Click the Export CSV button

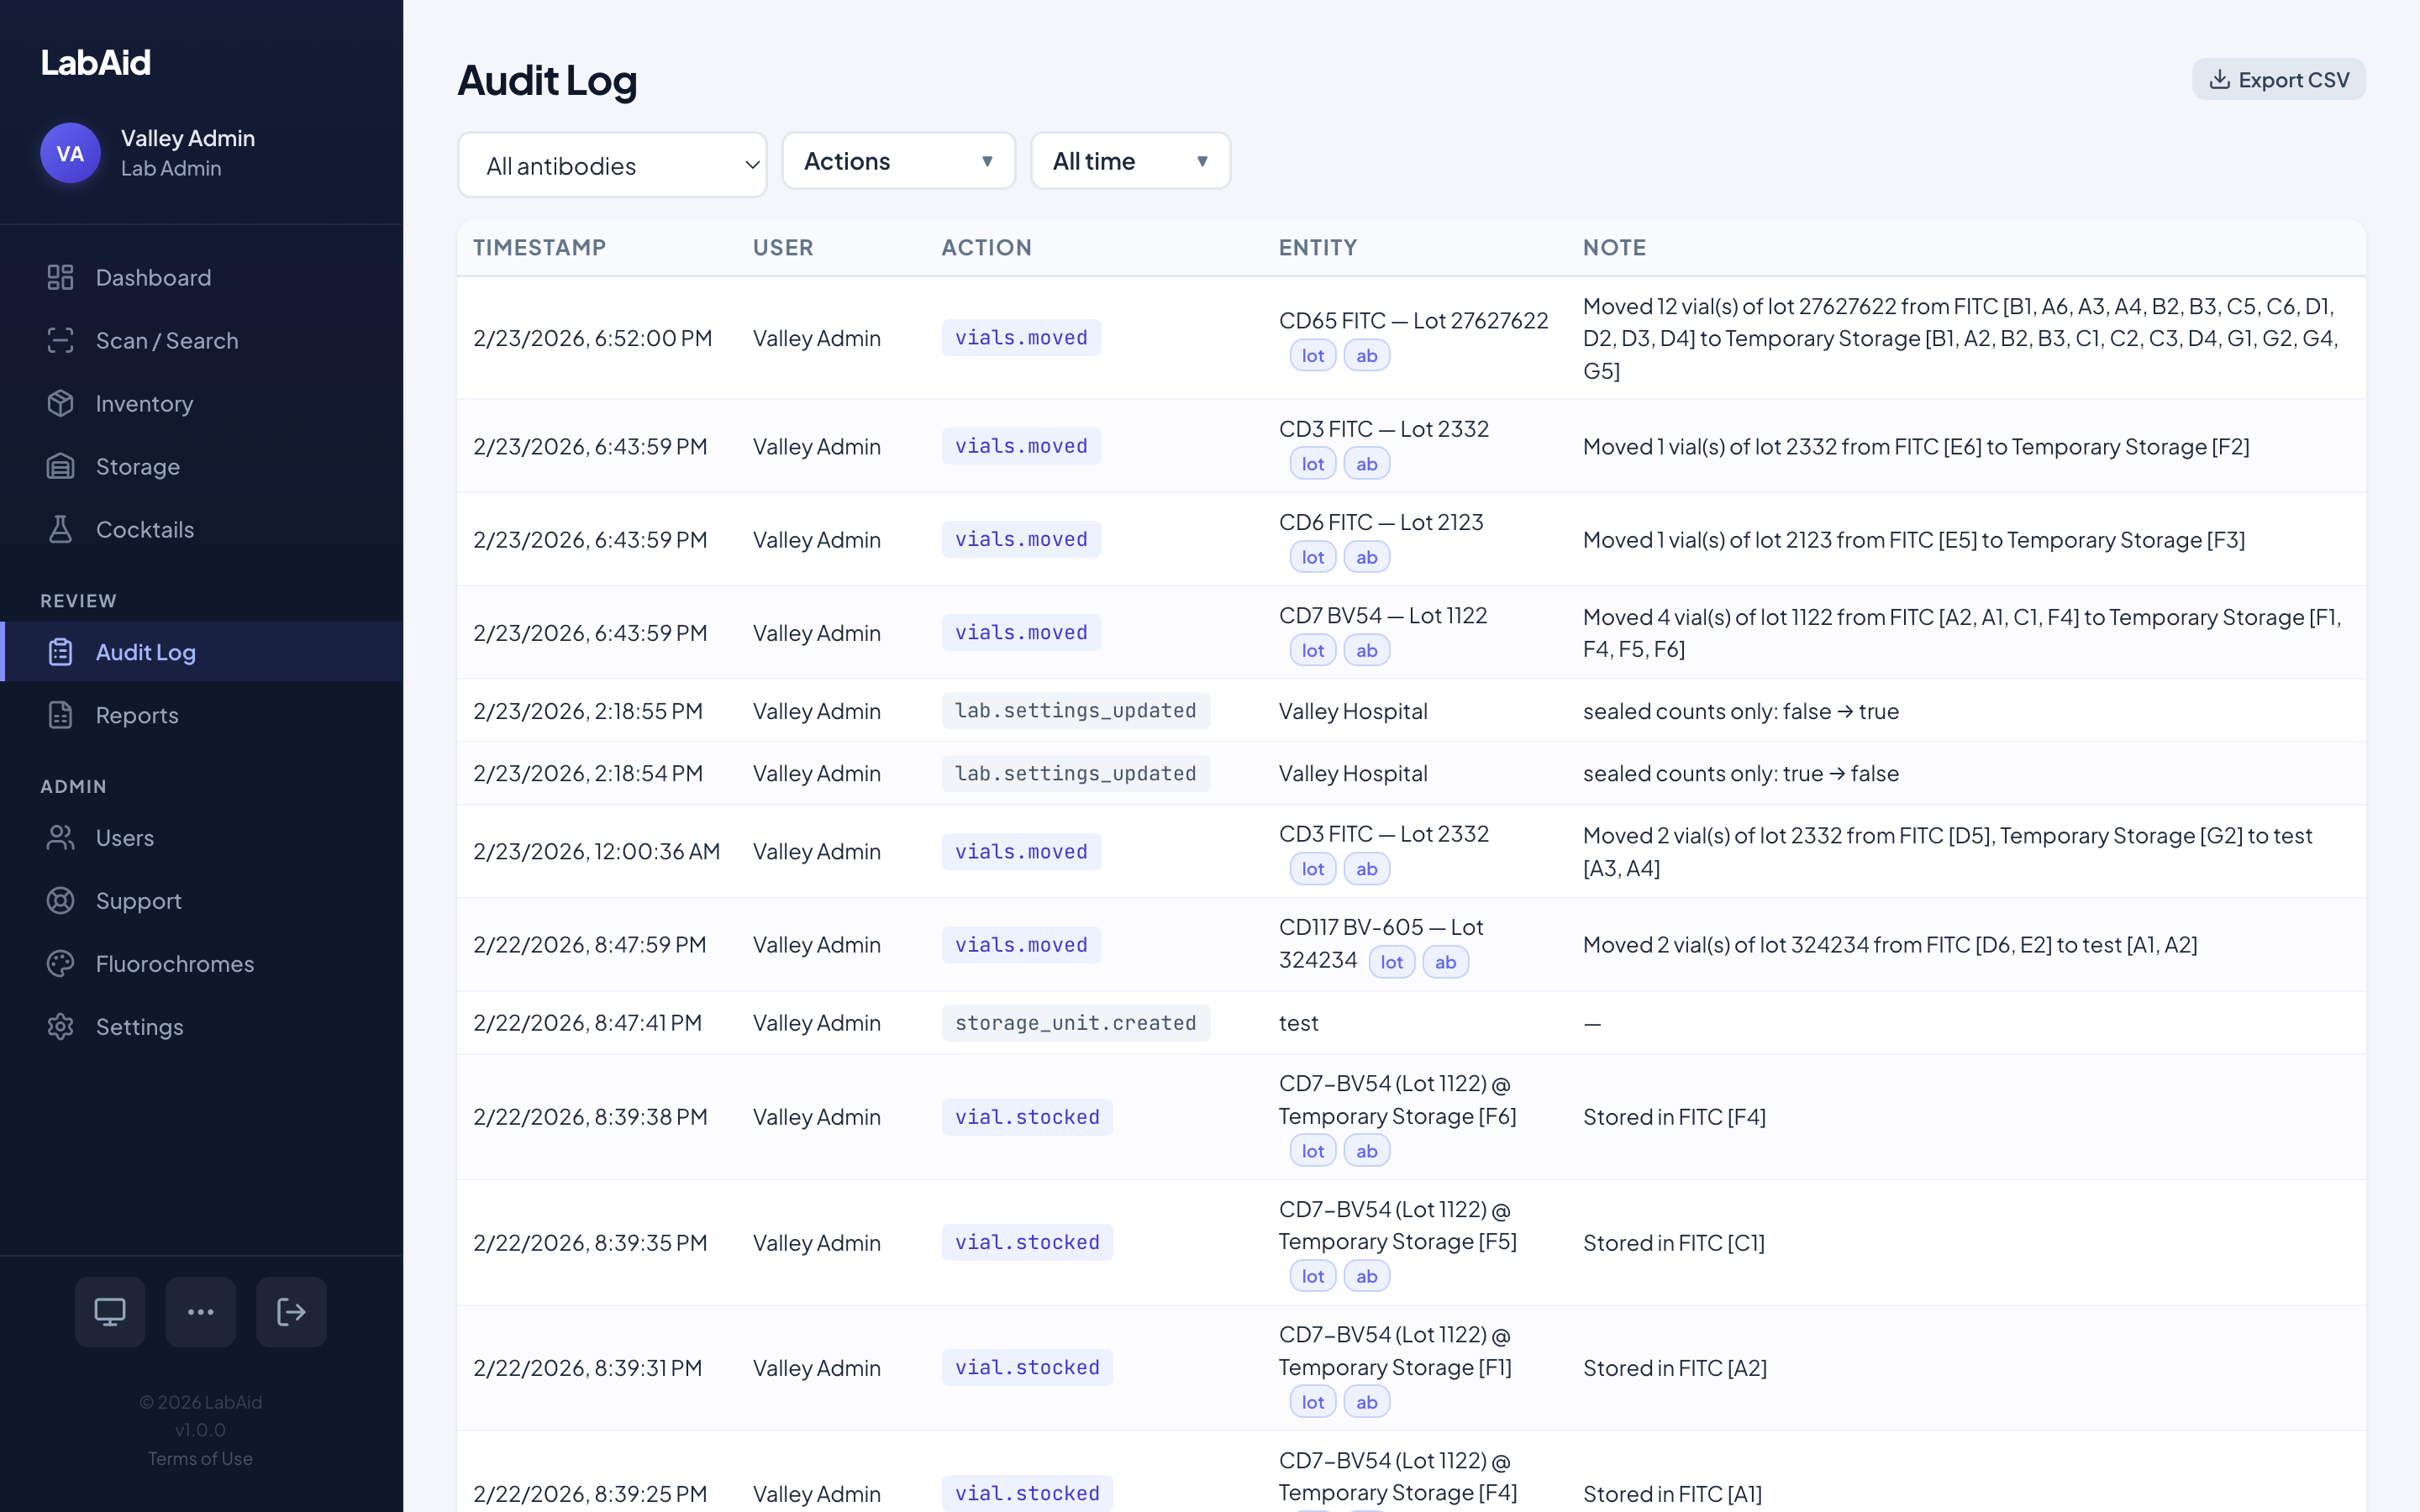point(2278,79)
